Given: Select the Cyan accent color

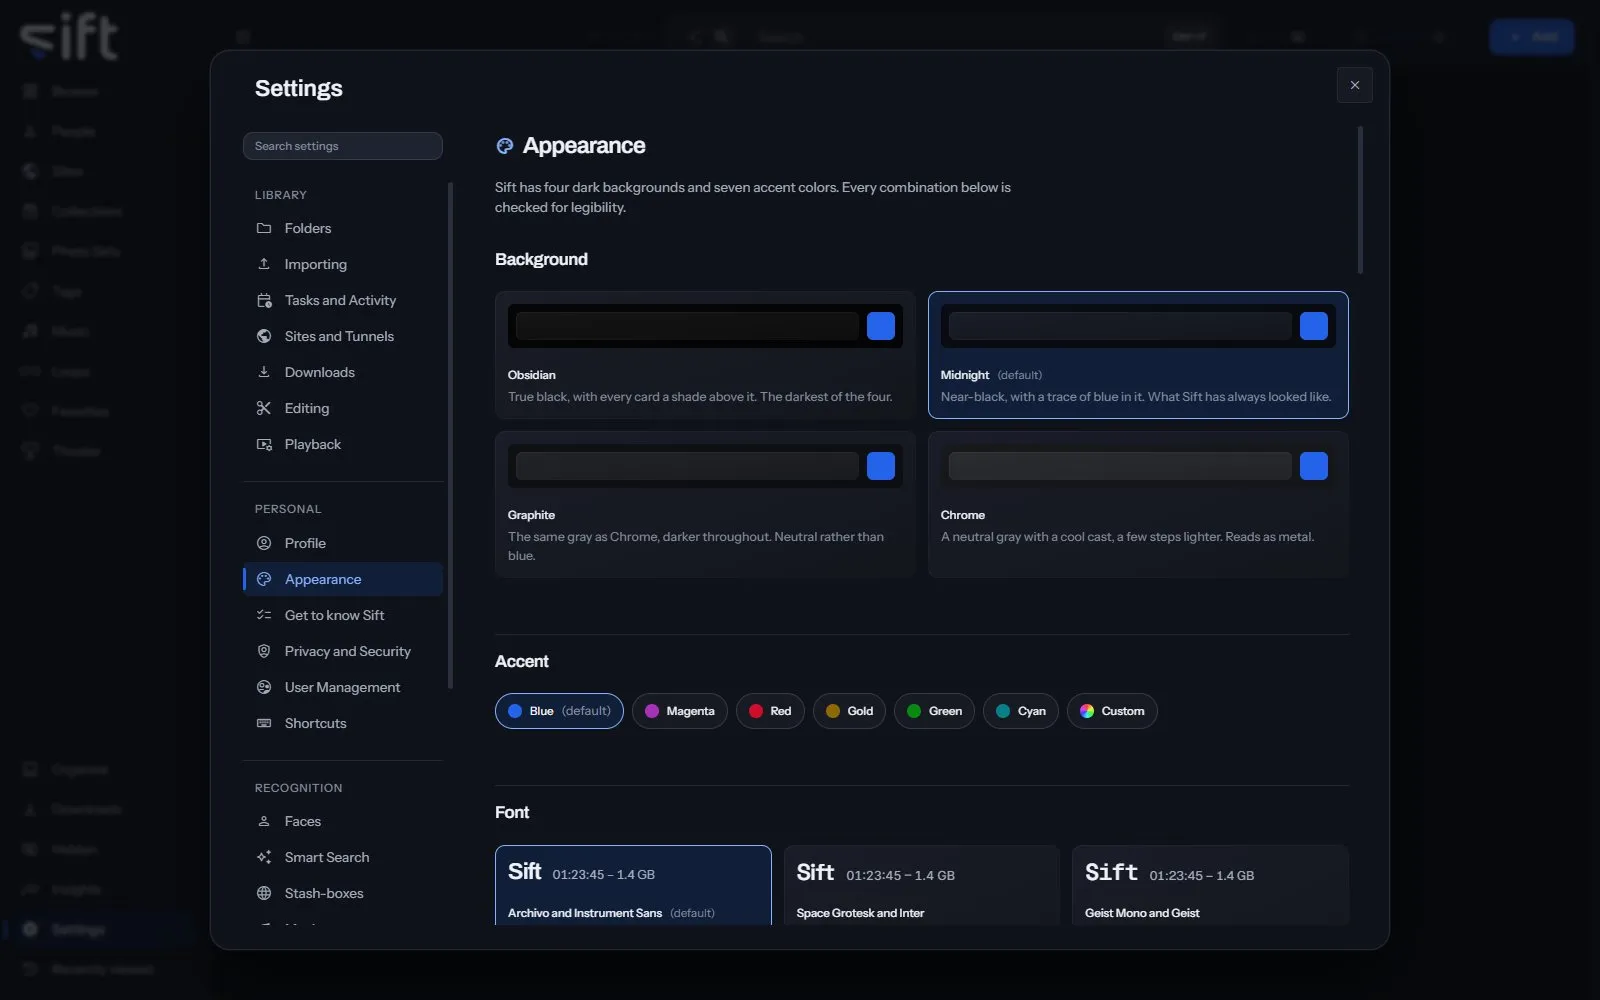Looking at the screenshot, I should point(1021,711).
